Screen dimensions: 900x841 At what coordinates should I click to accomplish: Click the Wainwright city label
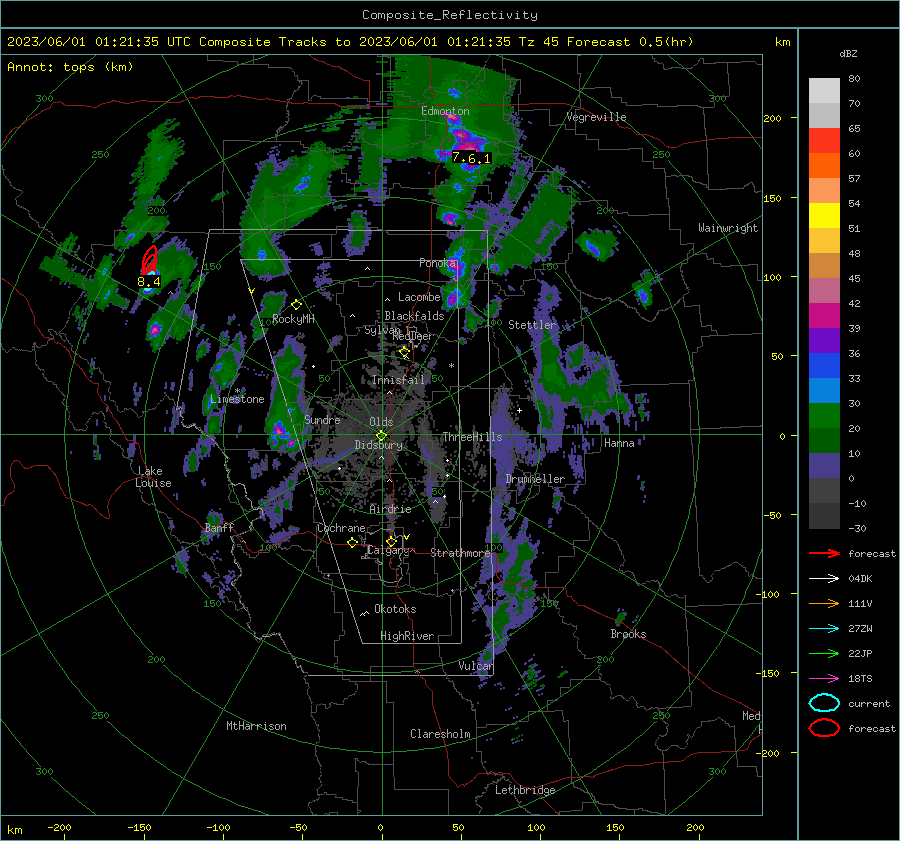pyautogui.click(x=728, y=228)
